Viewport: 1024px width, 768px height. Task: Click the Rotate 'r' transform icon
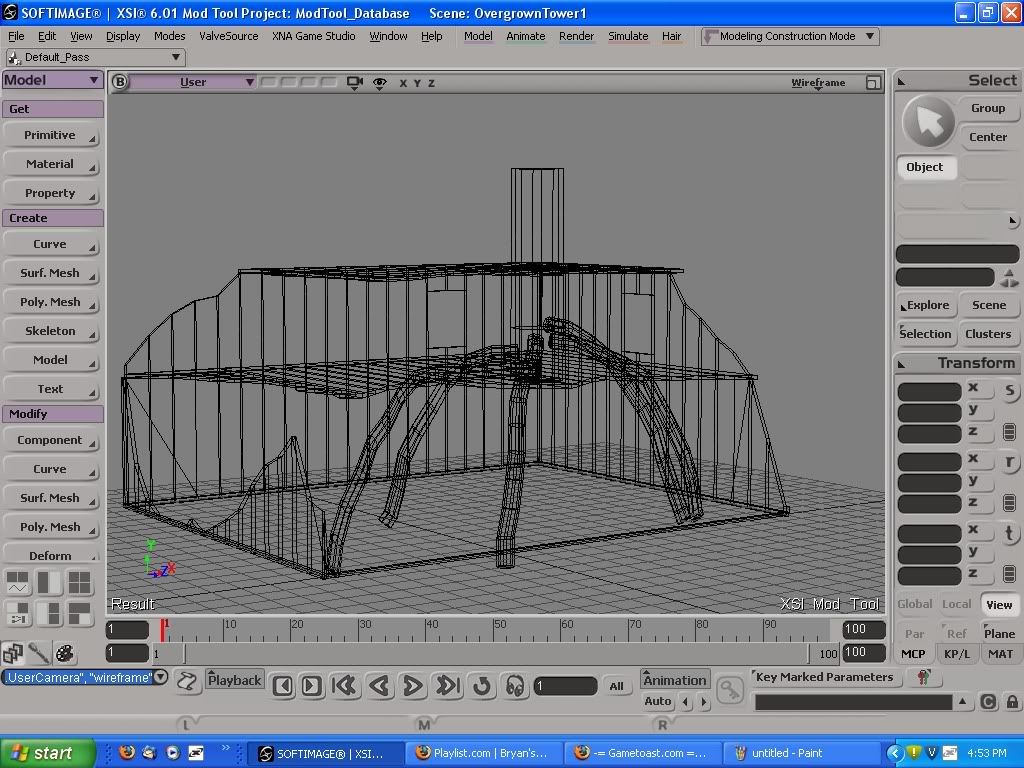[1010, 462]
